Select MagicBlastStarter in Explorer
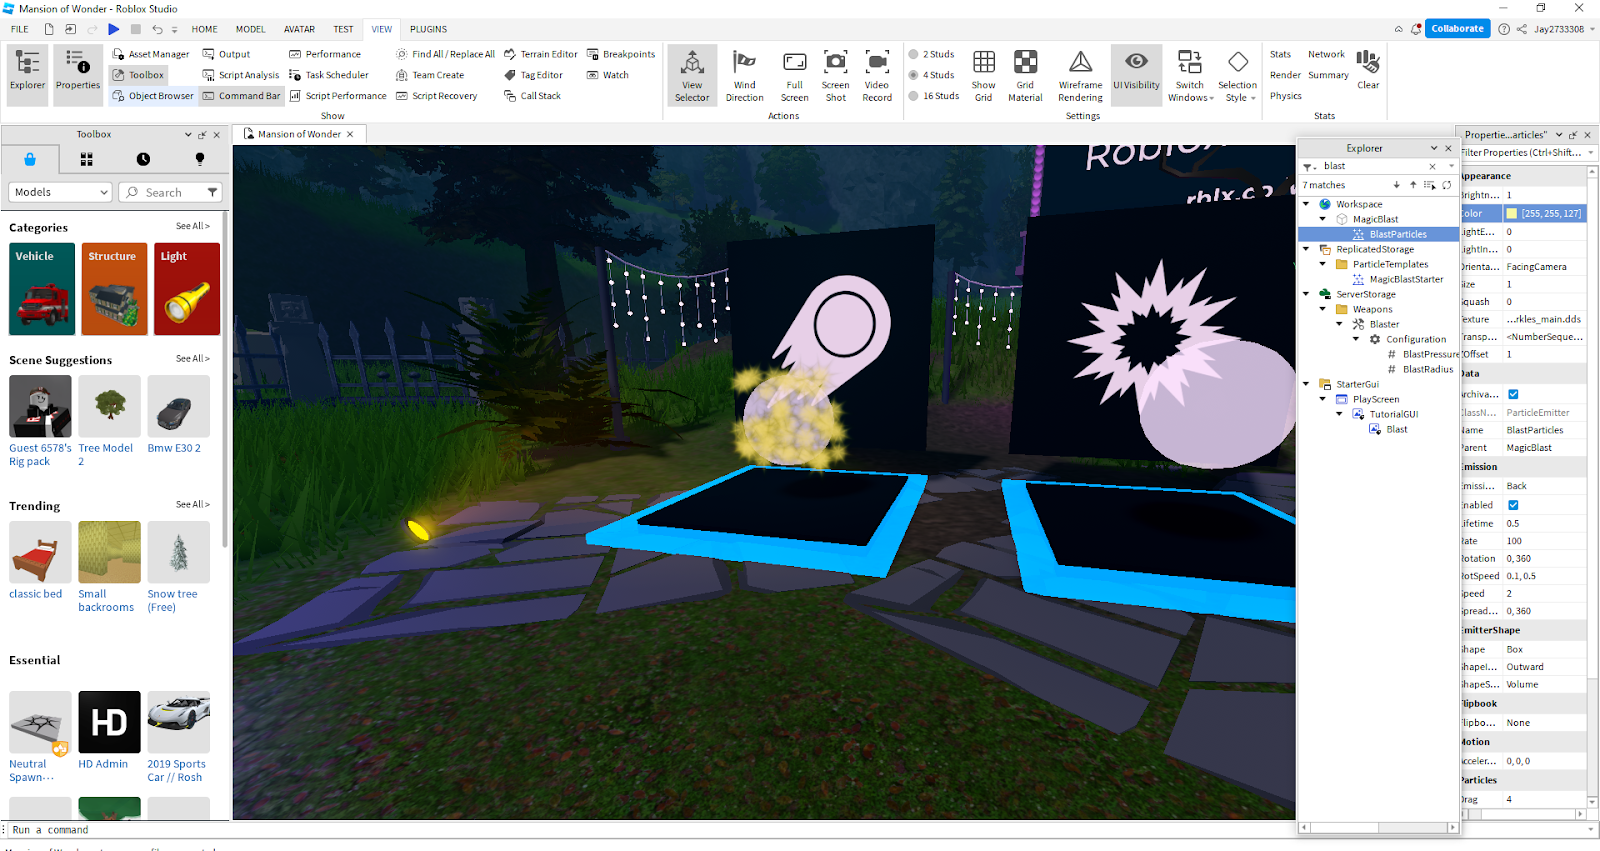 tap(1406, 279)
